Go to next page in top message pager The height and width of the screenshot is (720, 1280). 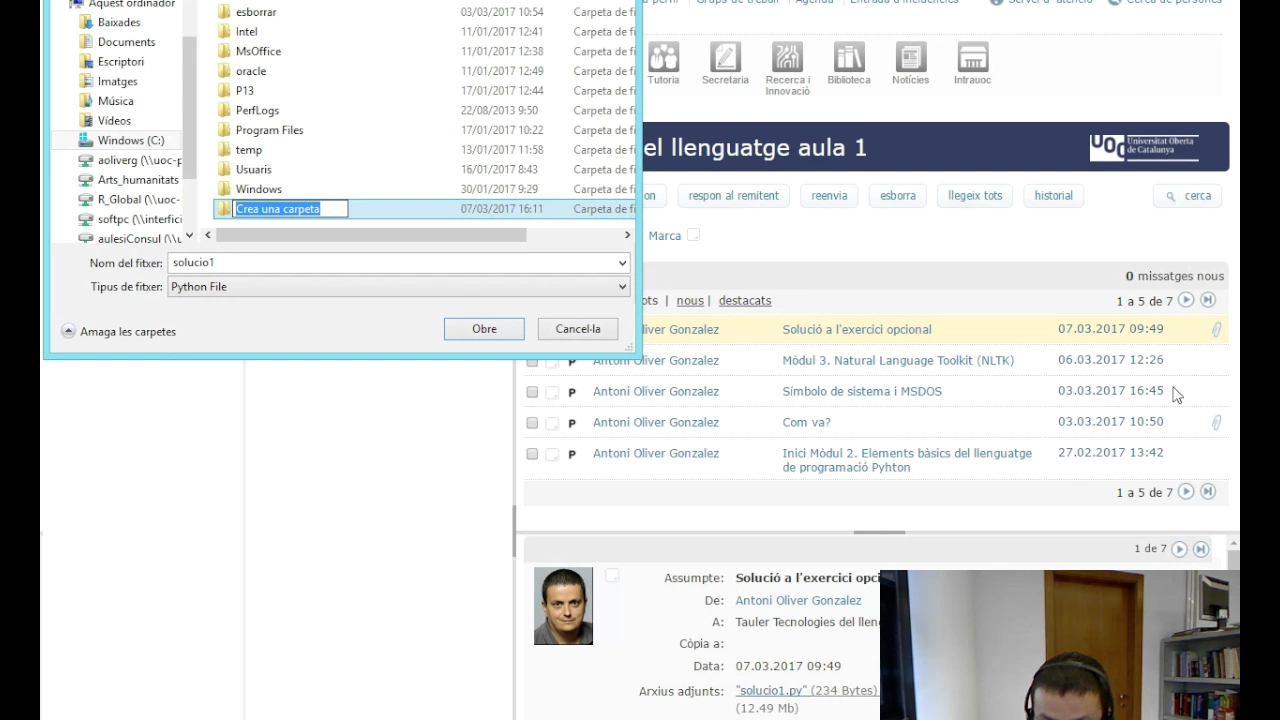(x=1186, y=300)
